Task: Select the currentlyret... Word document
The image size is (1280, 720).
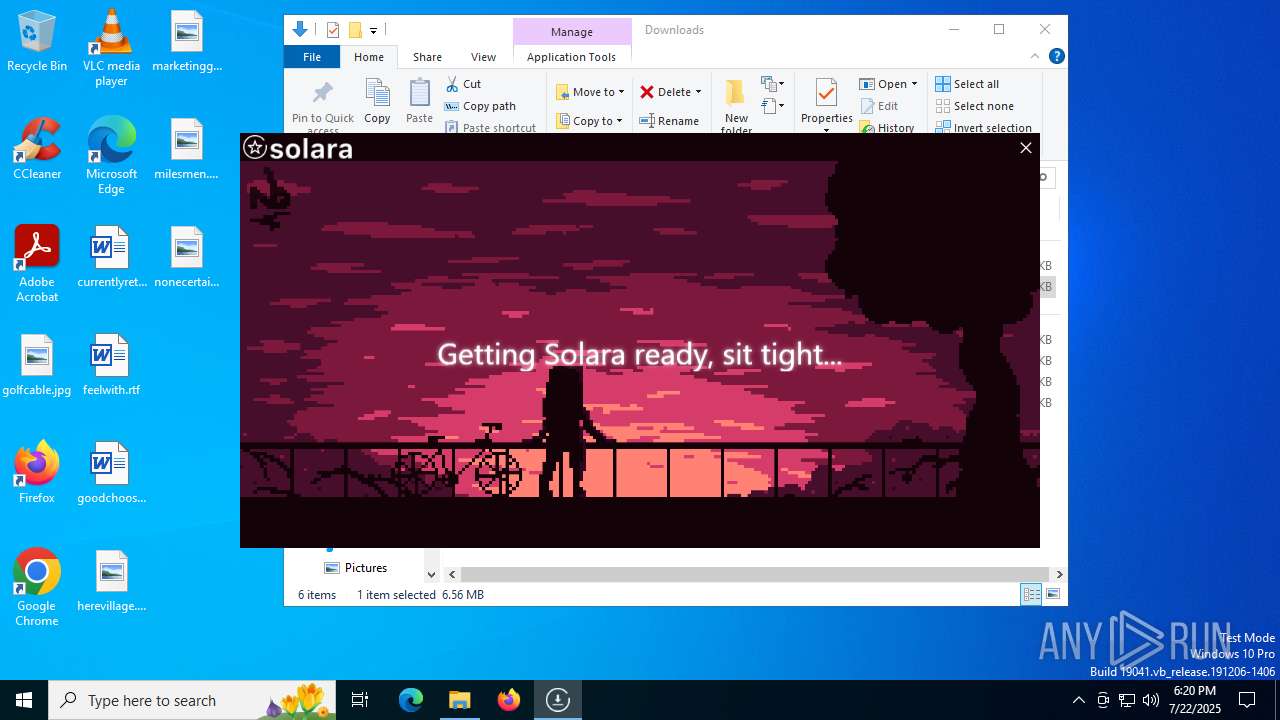Action: [x=111, y=257]
